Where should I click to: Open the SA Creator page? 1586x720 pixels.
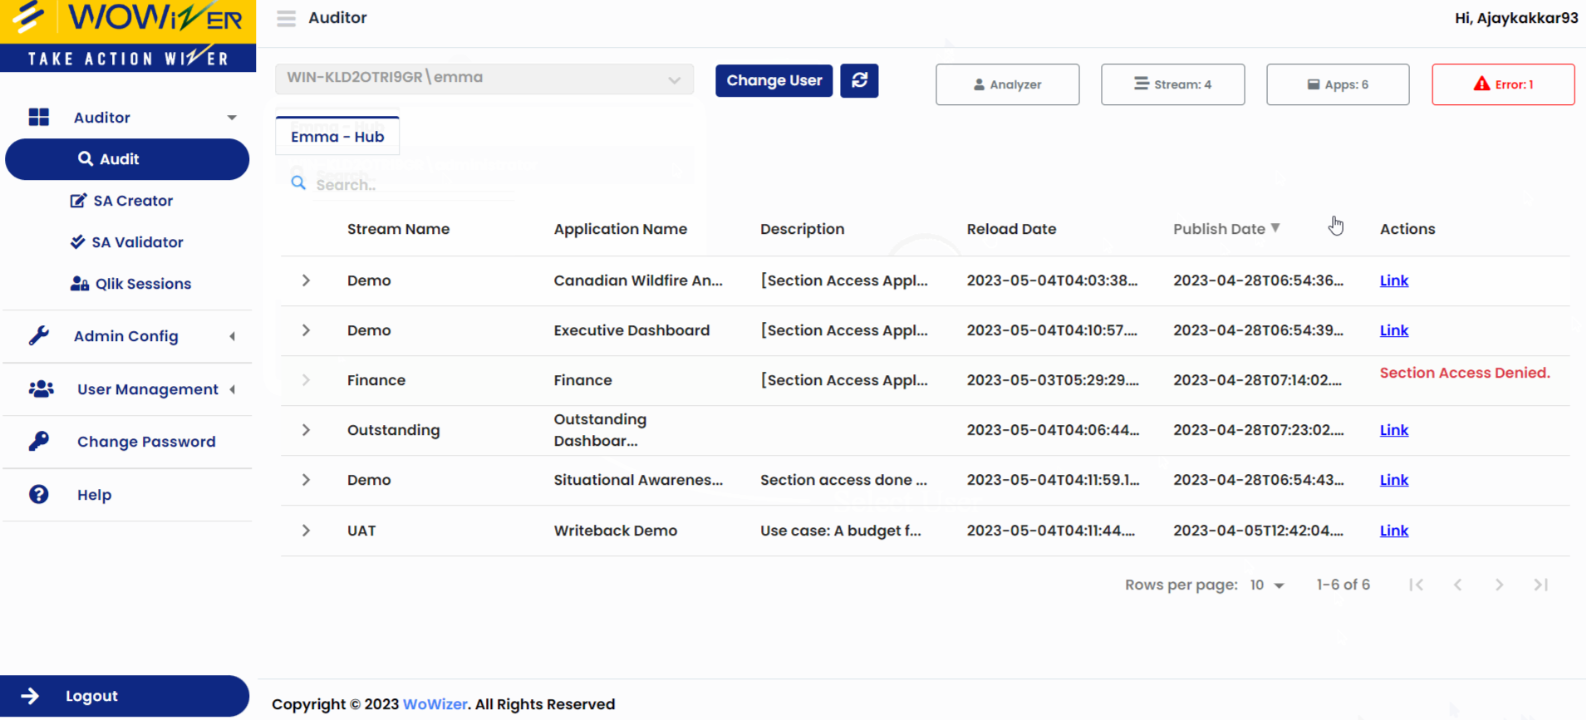121,201
